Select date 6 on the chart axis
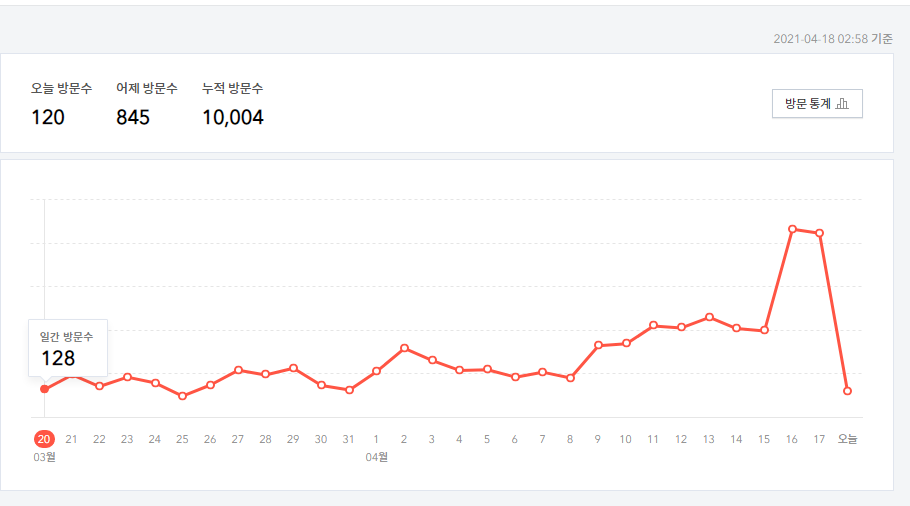 [514, 439]
